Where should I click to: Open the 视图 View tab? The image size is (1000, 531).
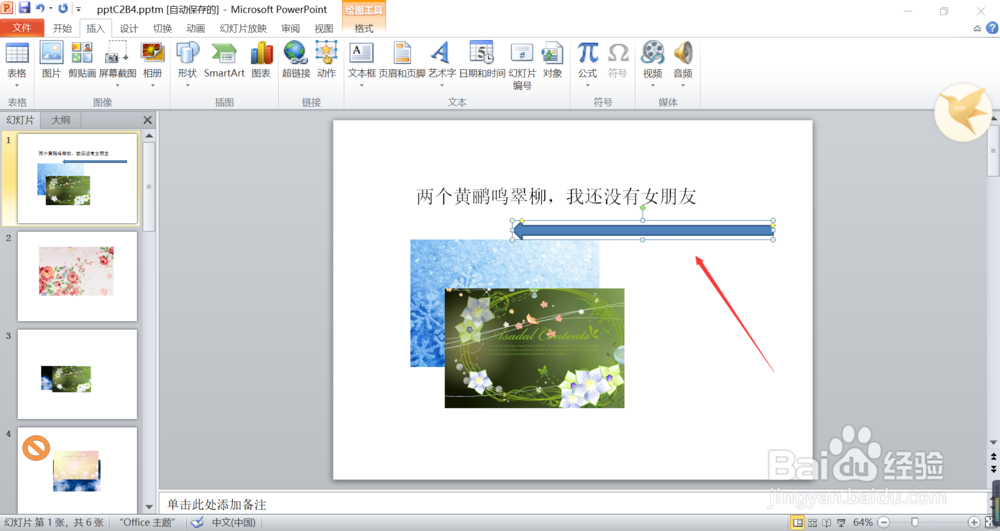pos(323,28)
